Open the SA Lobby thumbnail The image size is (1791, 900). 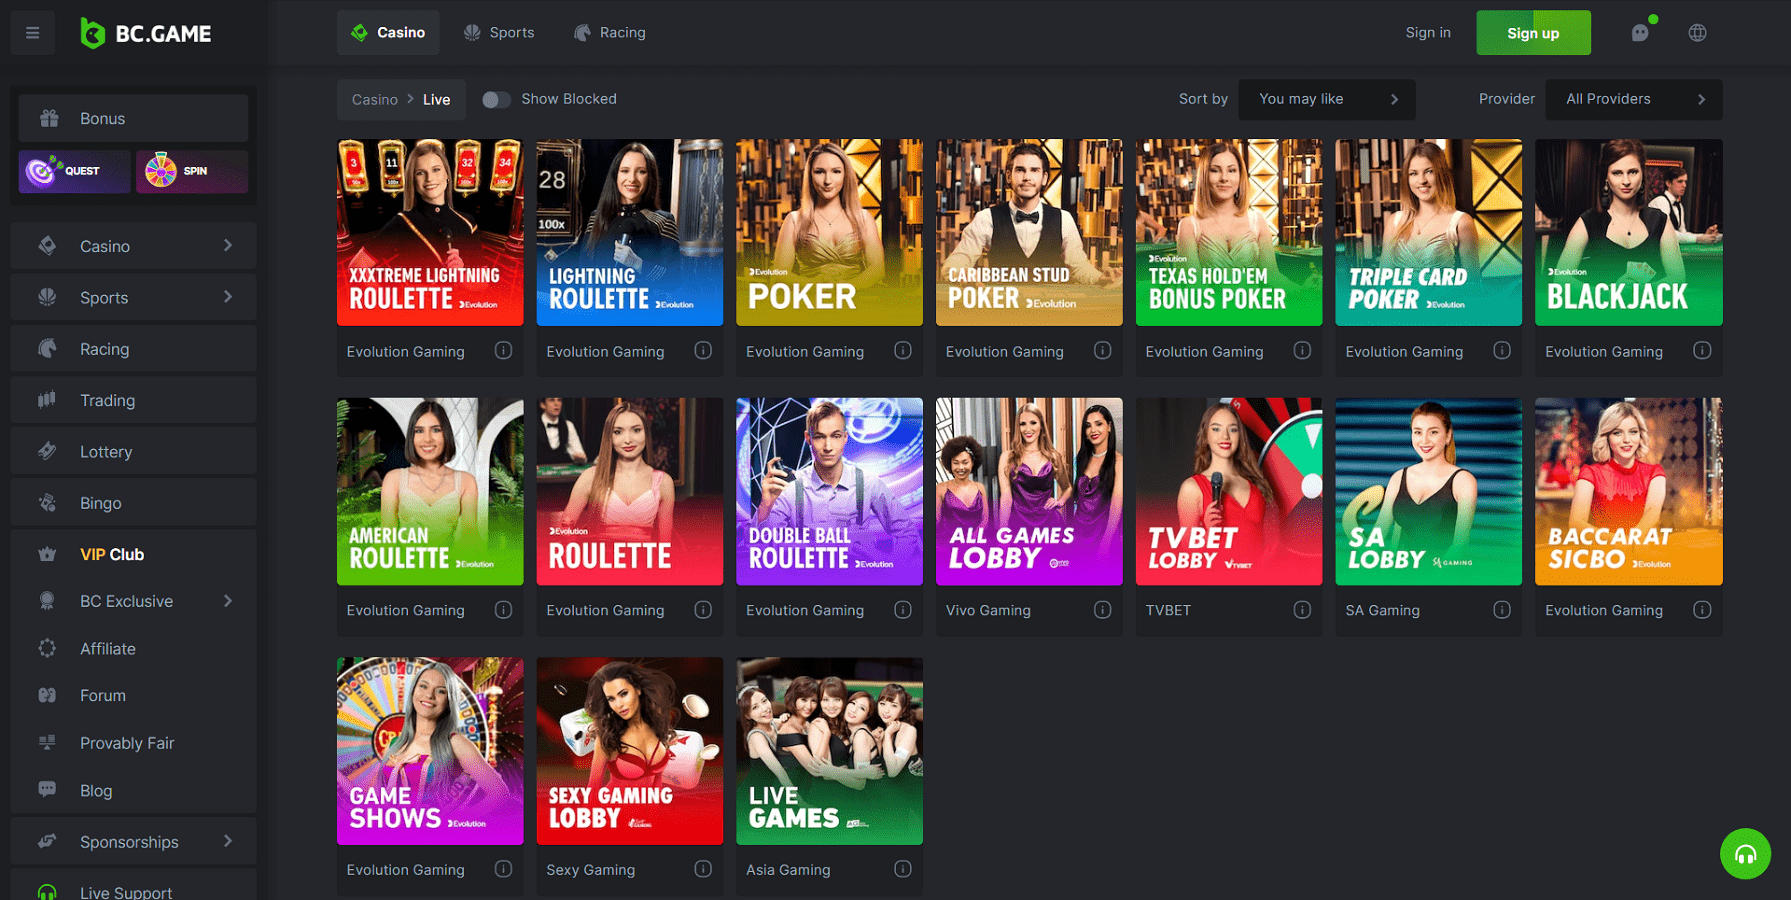point(1429,491)
